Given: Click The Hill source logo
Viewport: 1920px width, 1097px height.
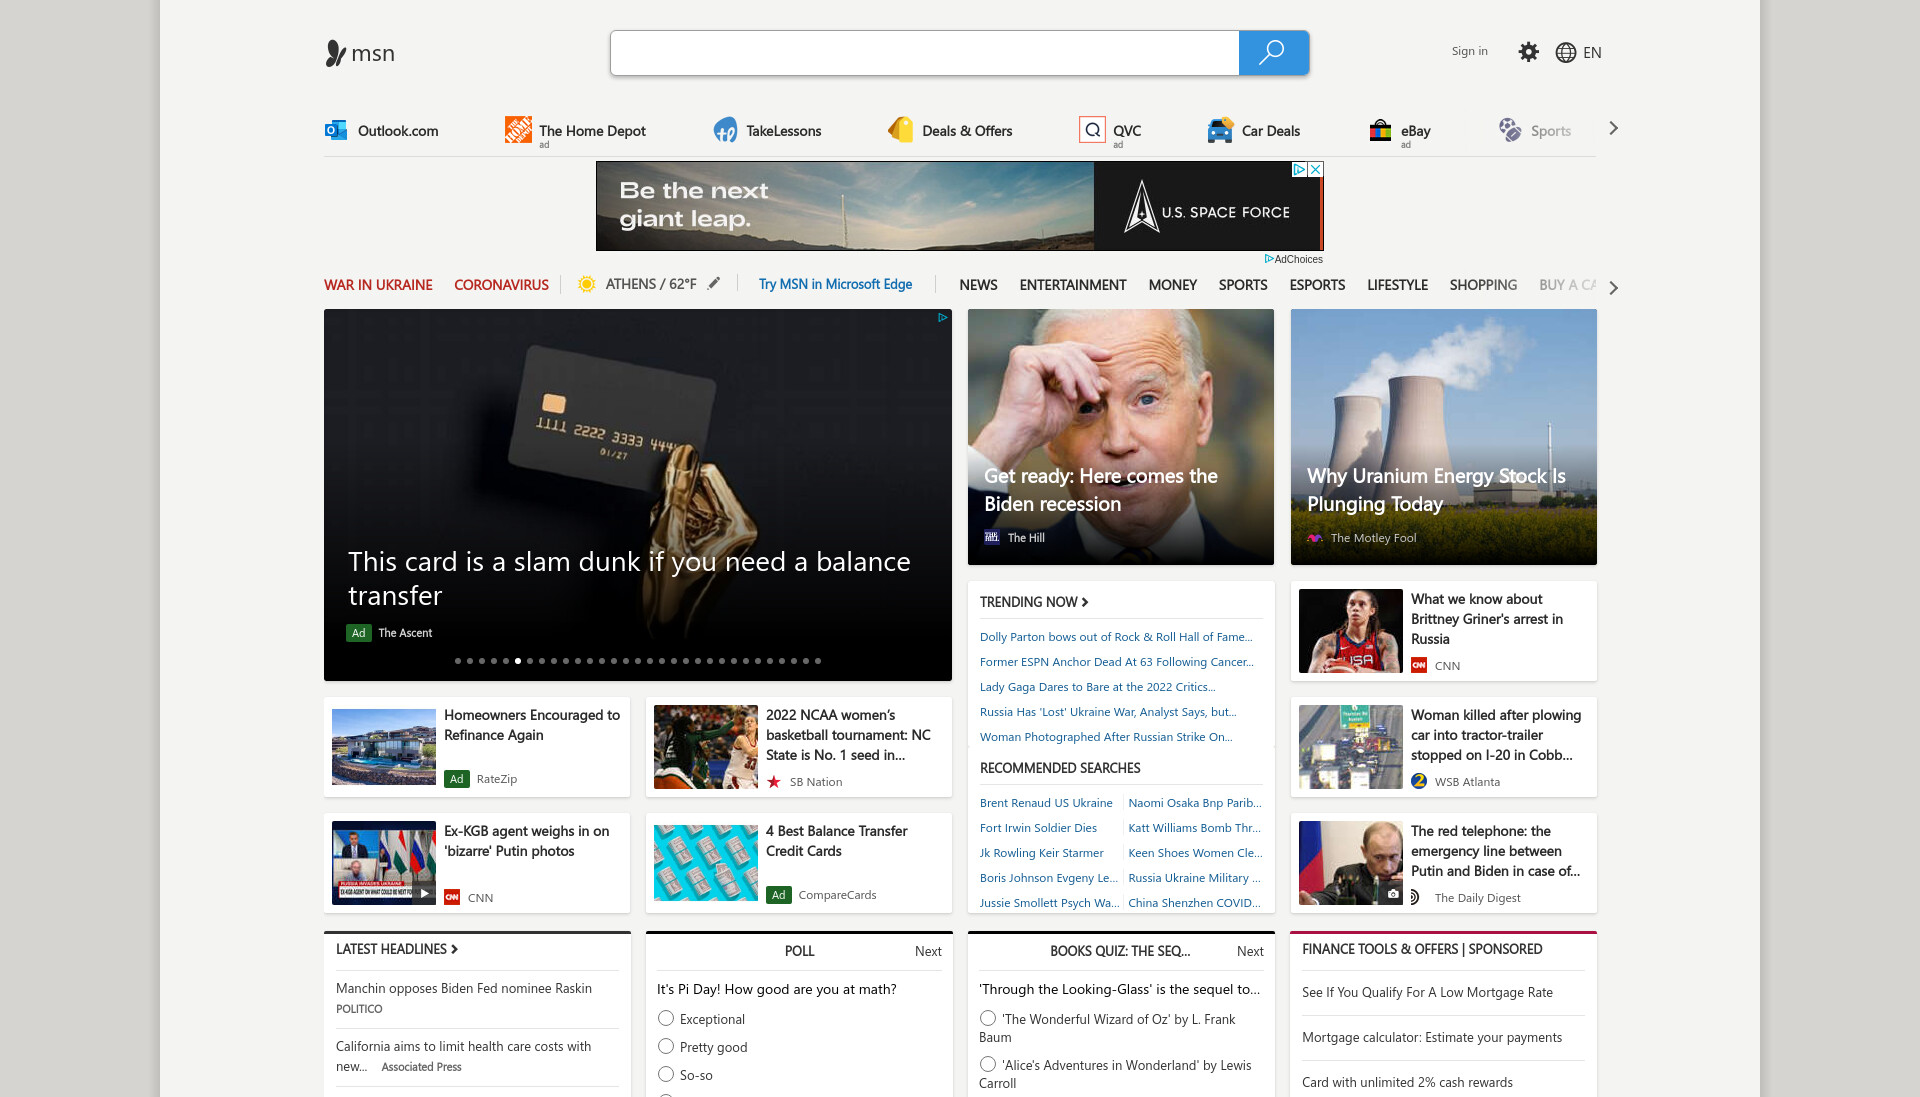Looking at the screenshot, I should pyautogui.click(x=992, y=537).
